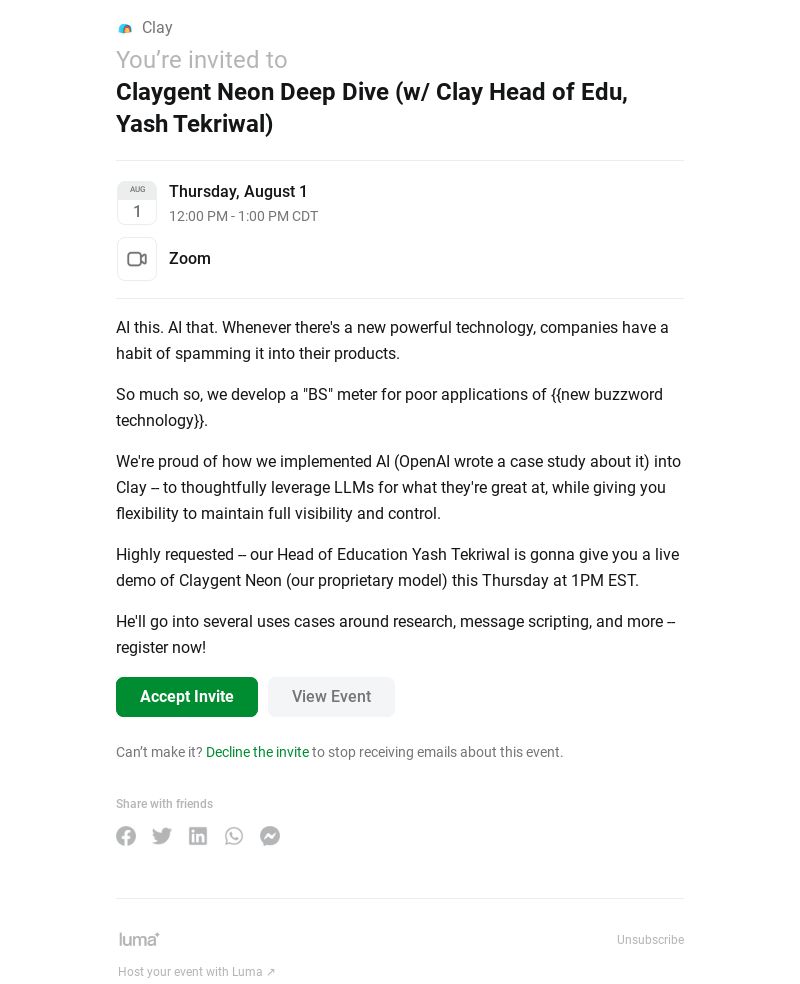
Task: Share event on Twitter
Action: point(162,836)
